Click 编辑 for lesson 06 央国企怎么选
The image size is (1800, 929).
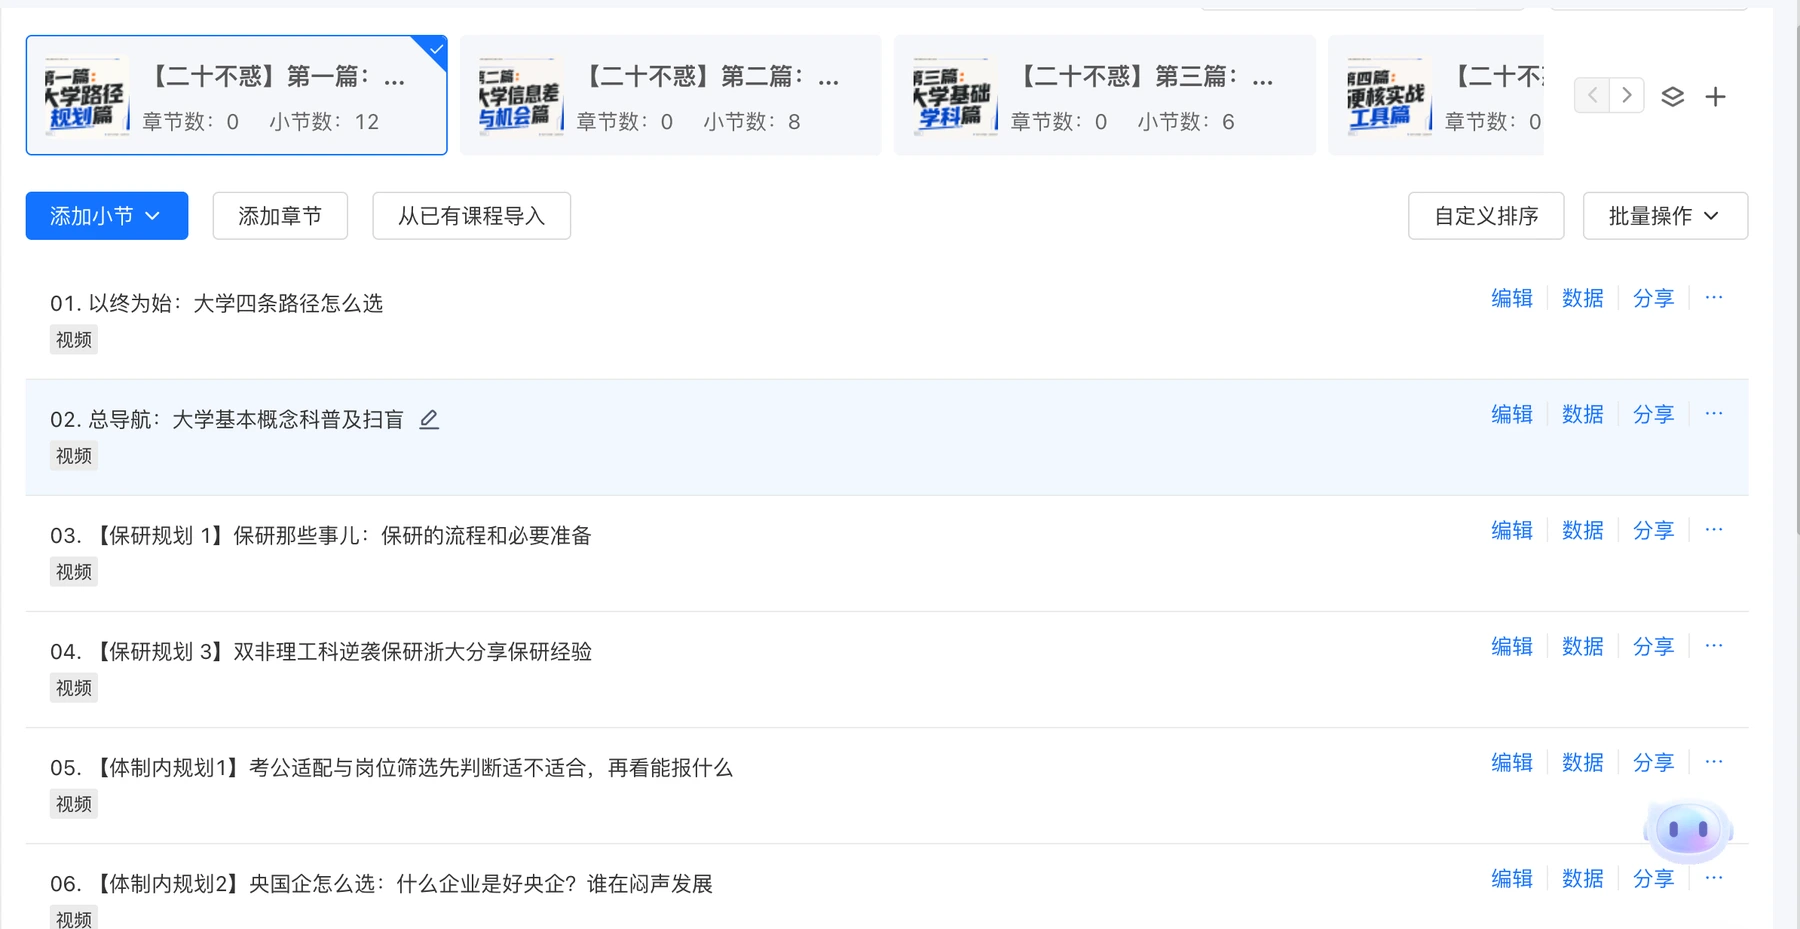tap(1512, 878)
